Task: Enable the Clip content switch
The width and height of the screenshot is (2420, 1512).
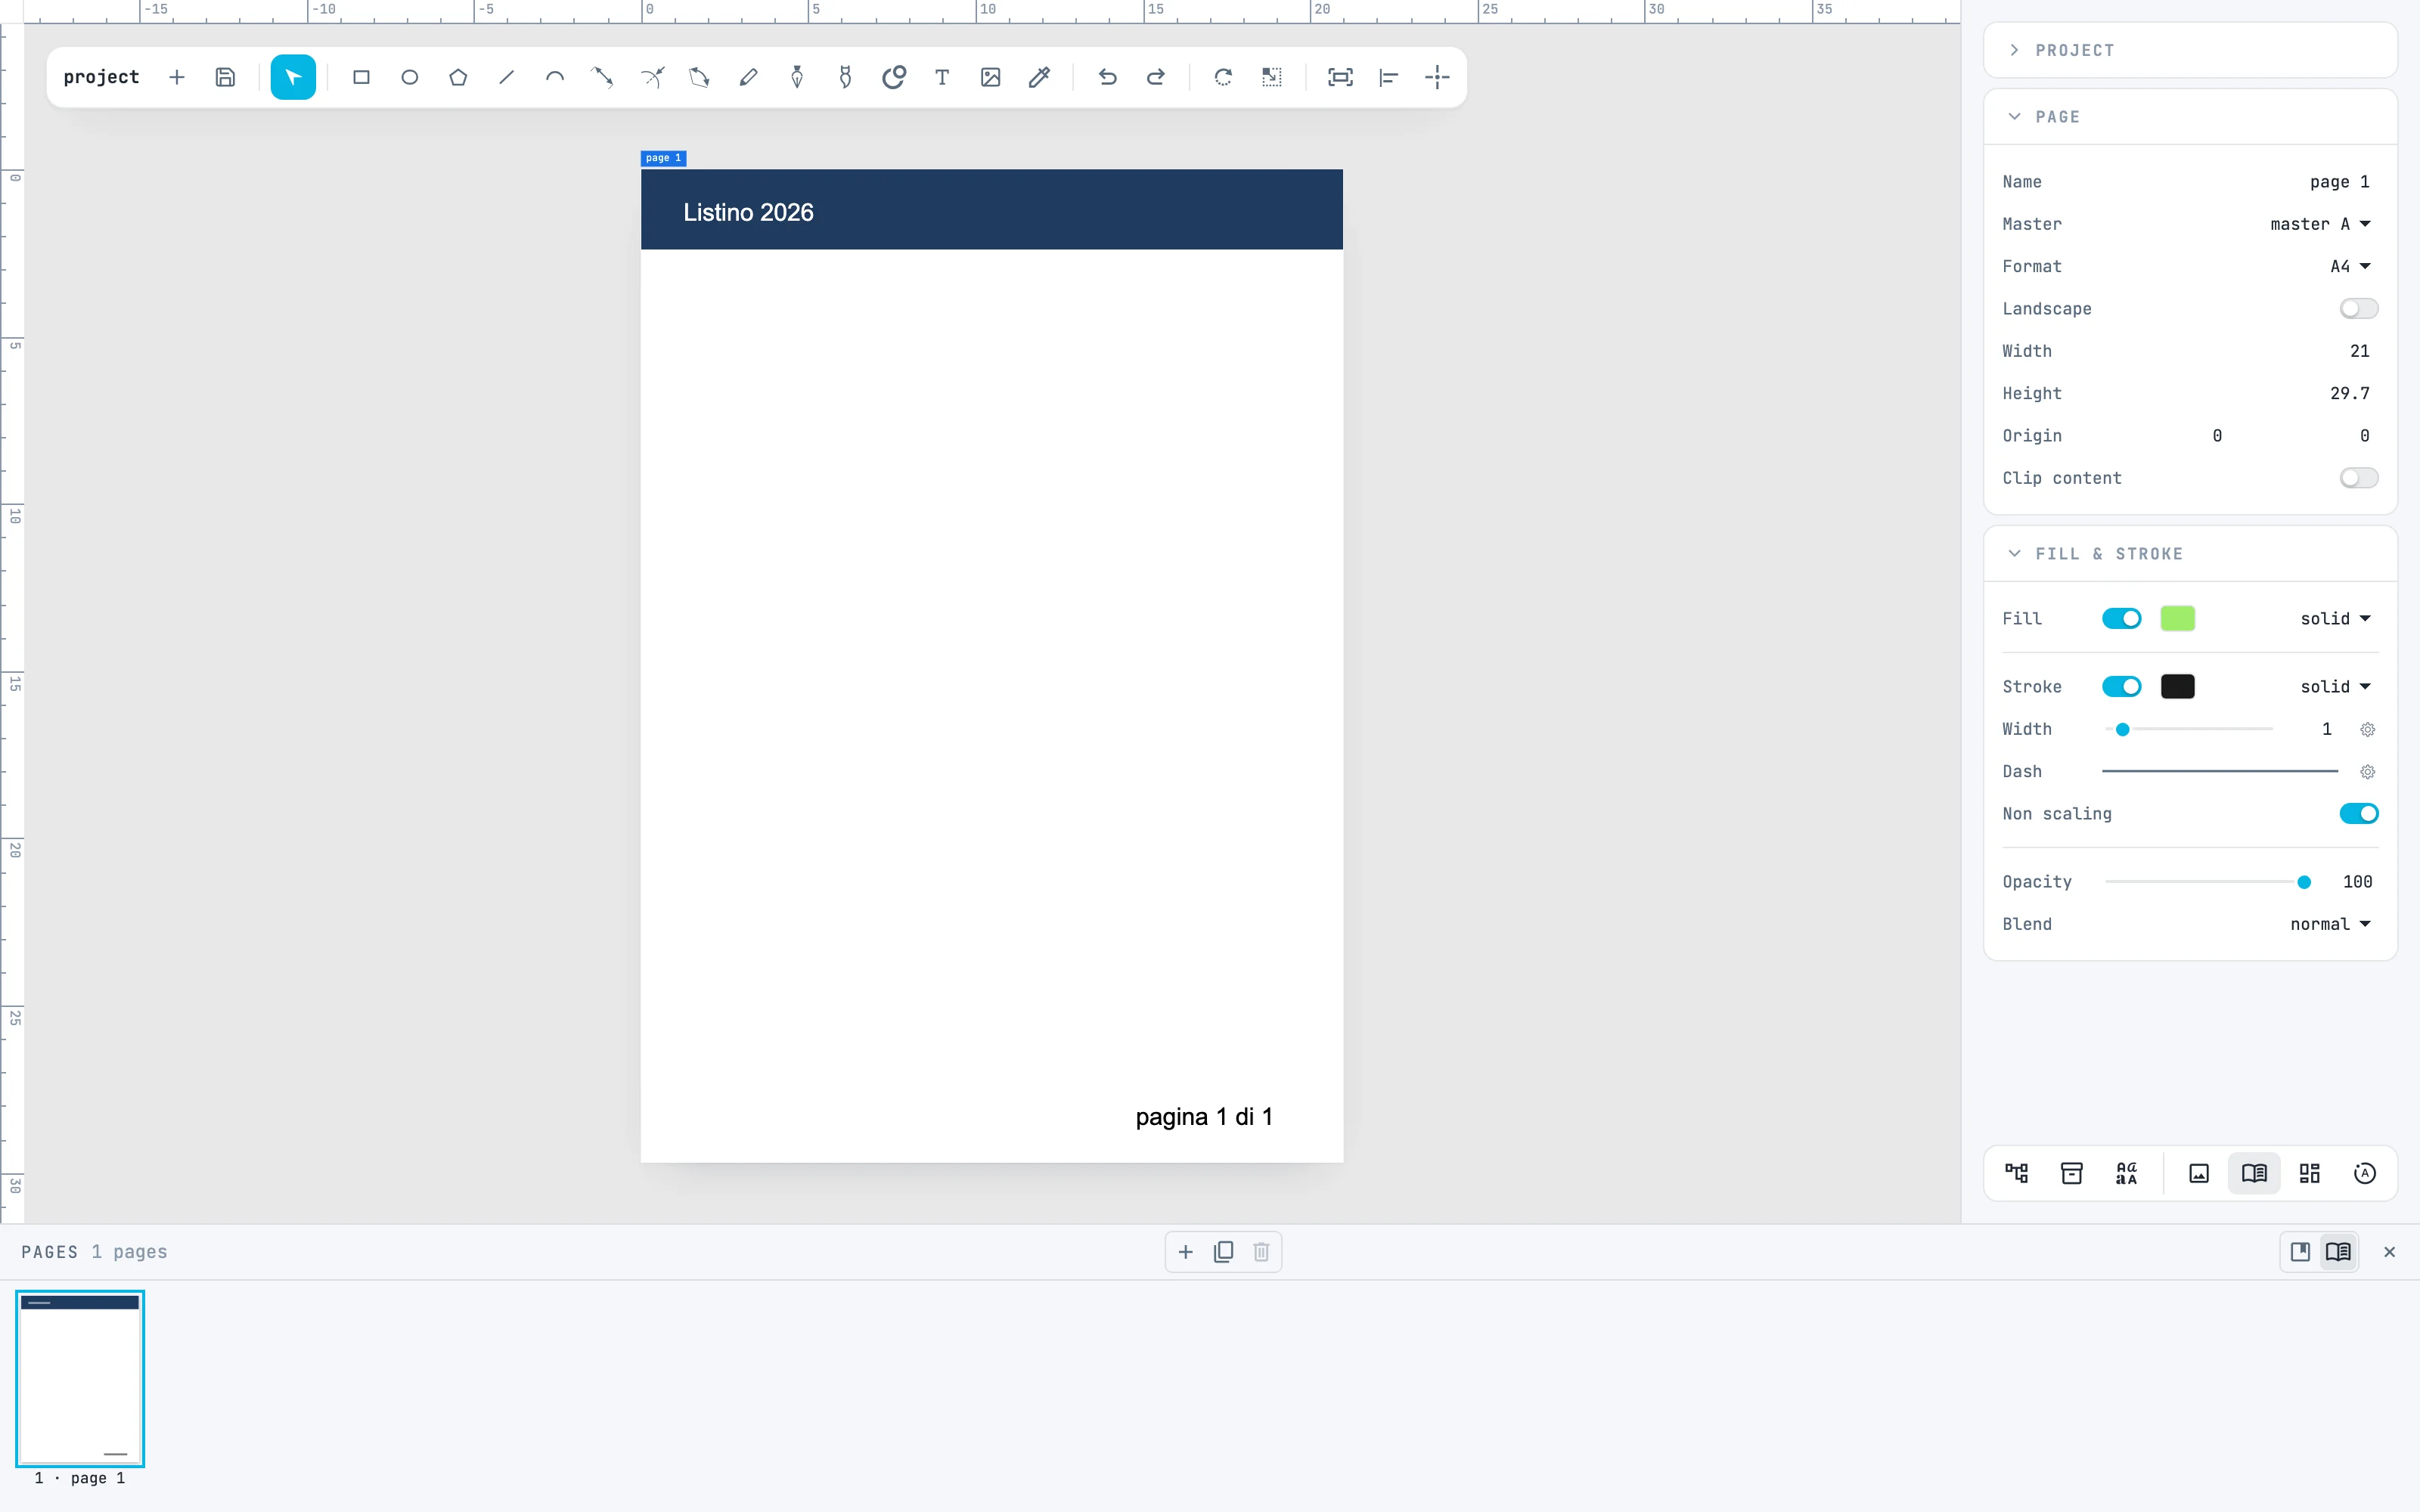Action: (x=2358, y=478)
